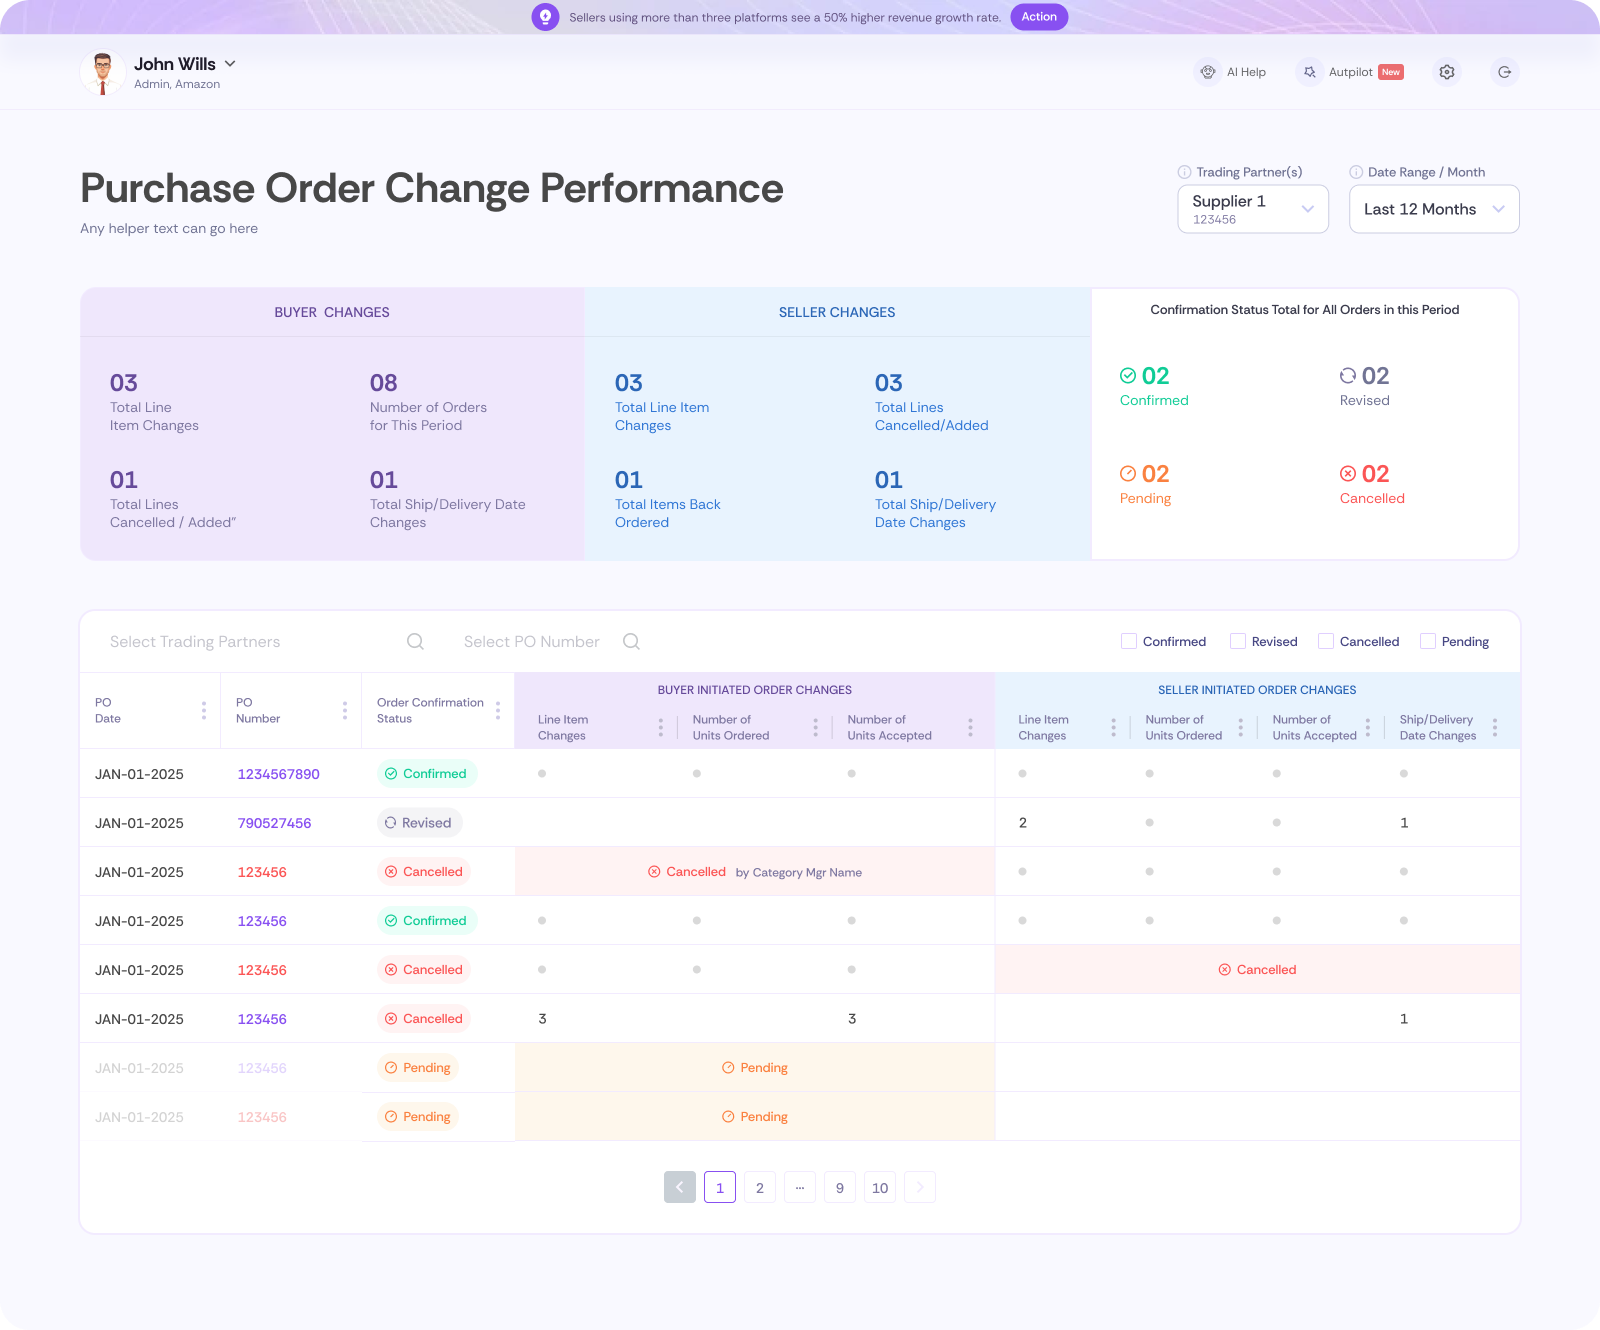The image size is (1600, 1330).
Task: Click search icon beside Select Trading Partners
Action: pos(415,642)
